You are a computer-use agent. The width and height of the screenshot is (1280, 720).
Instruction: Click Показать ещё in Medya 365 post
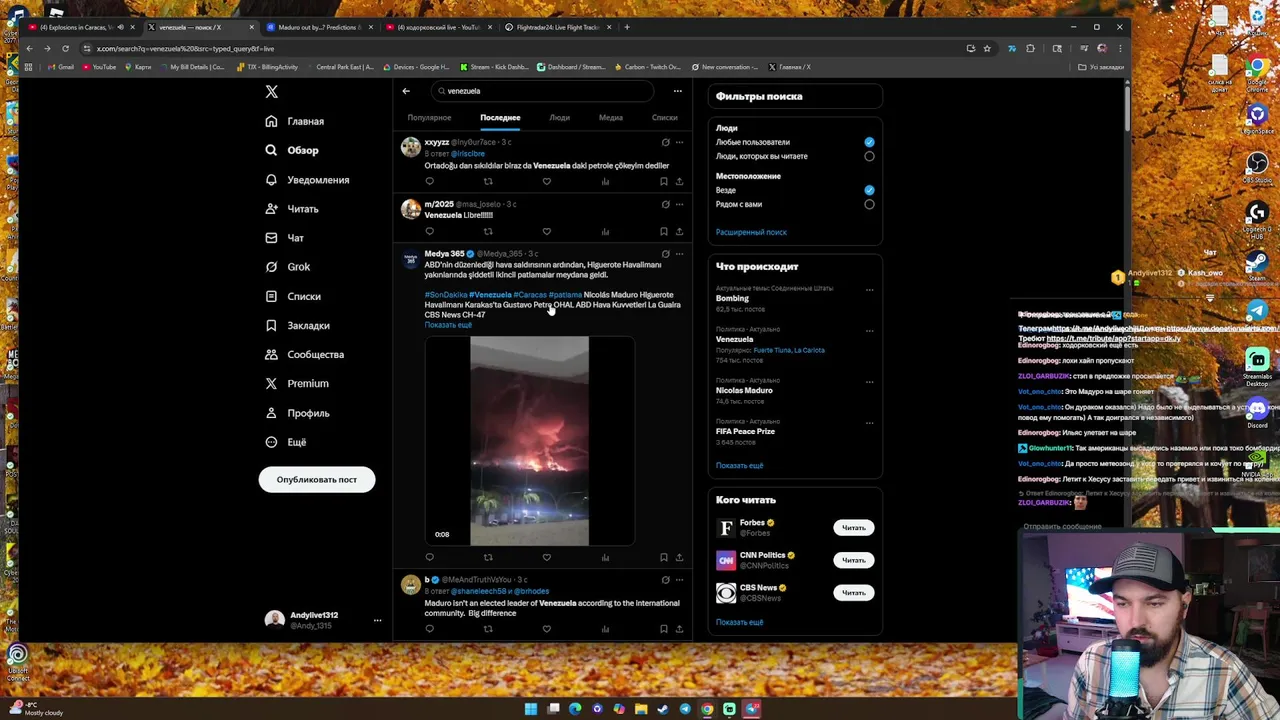click(448, 325)
